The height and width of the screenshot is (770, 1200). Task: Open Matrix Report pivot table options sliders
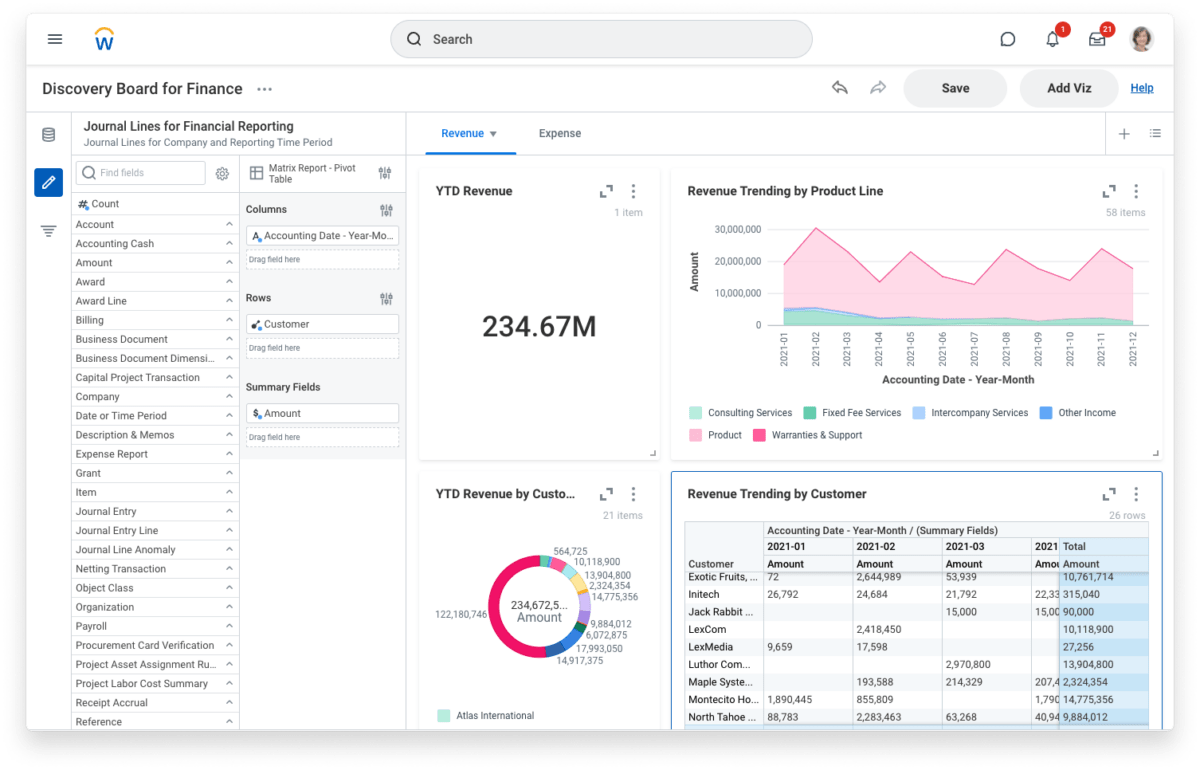tap(385, 172)
